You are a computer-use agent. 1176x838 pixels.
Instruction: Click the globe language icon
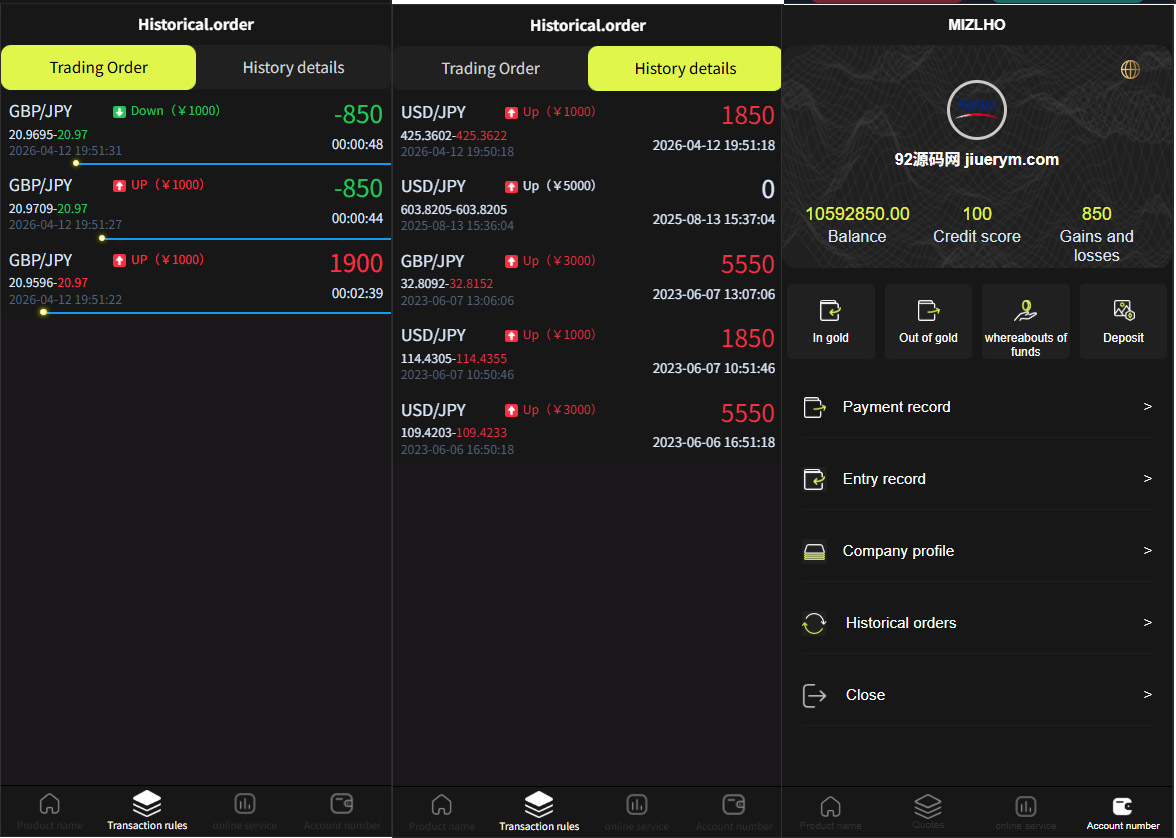1130,69
